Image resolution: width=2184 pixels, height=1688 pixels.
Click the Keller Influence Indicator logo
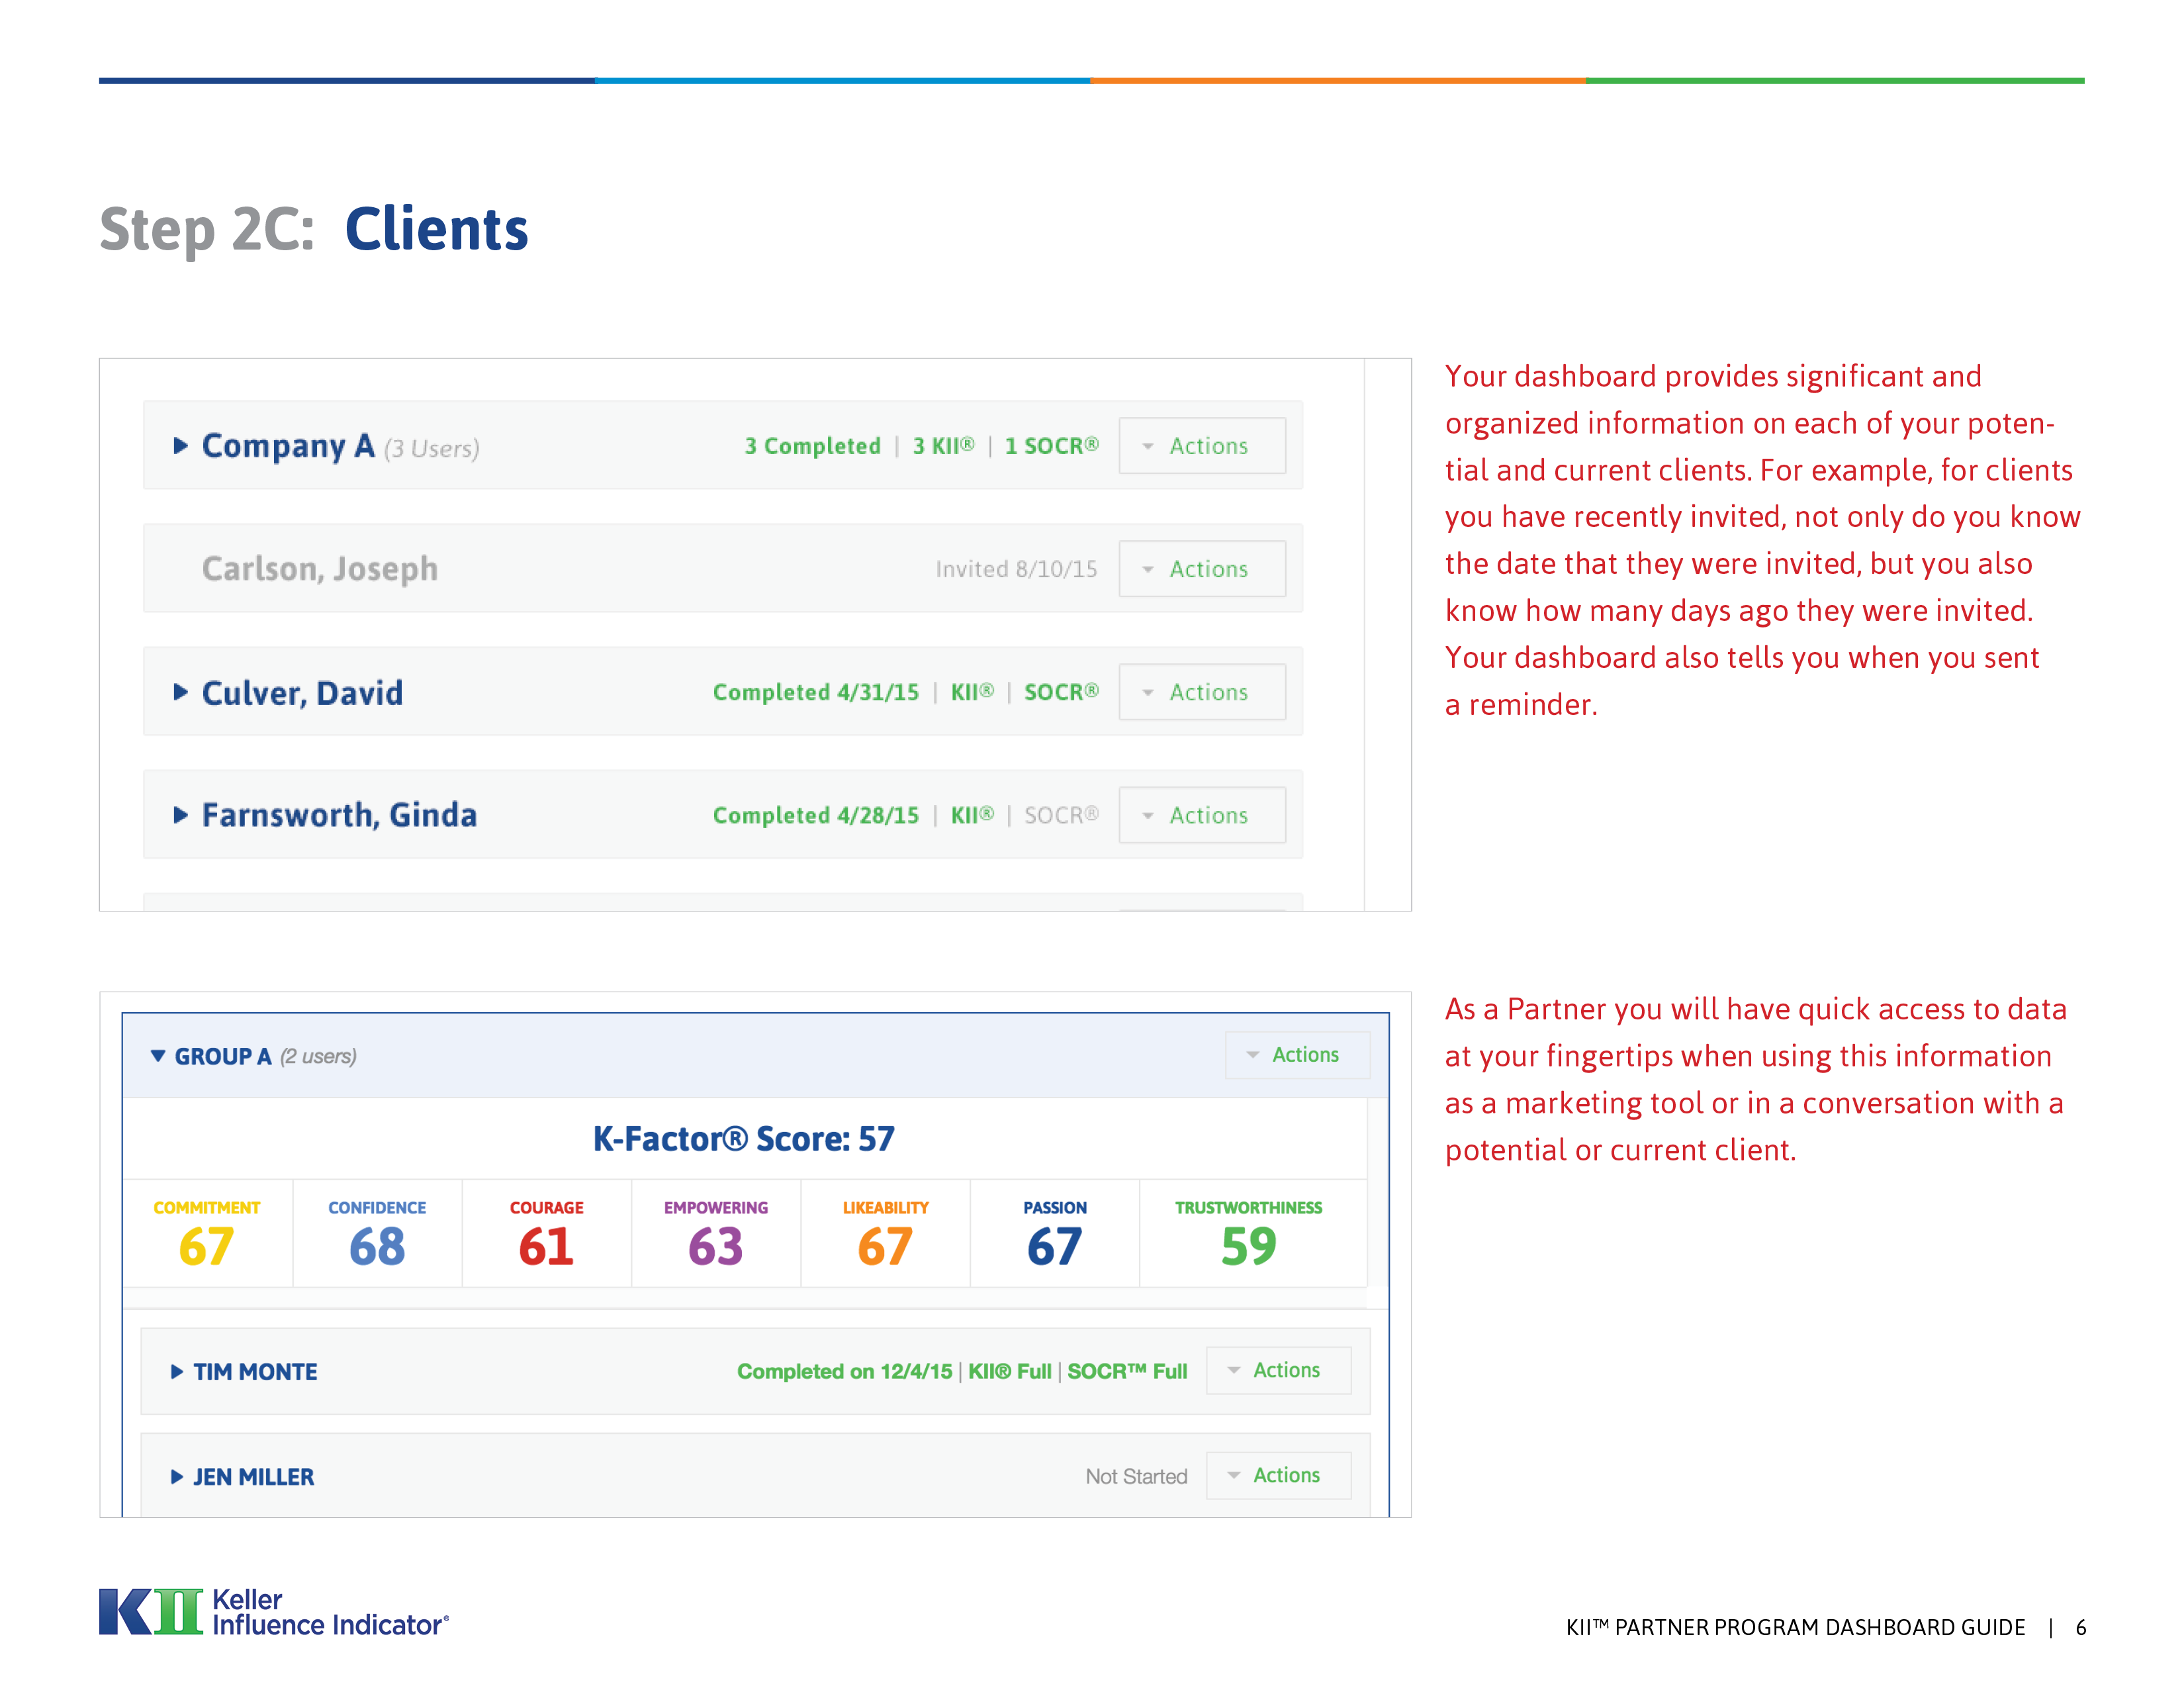coord(274,1611)
